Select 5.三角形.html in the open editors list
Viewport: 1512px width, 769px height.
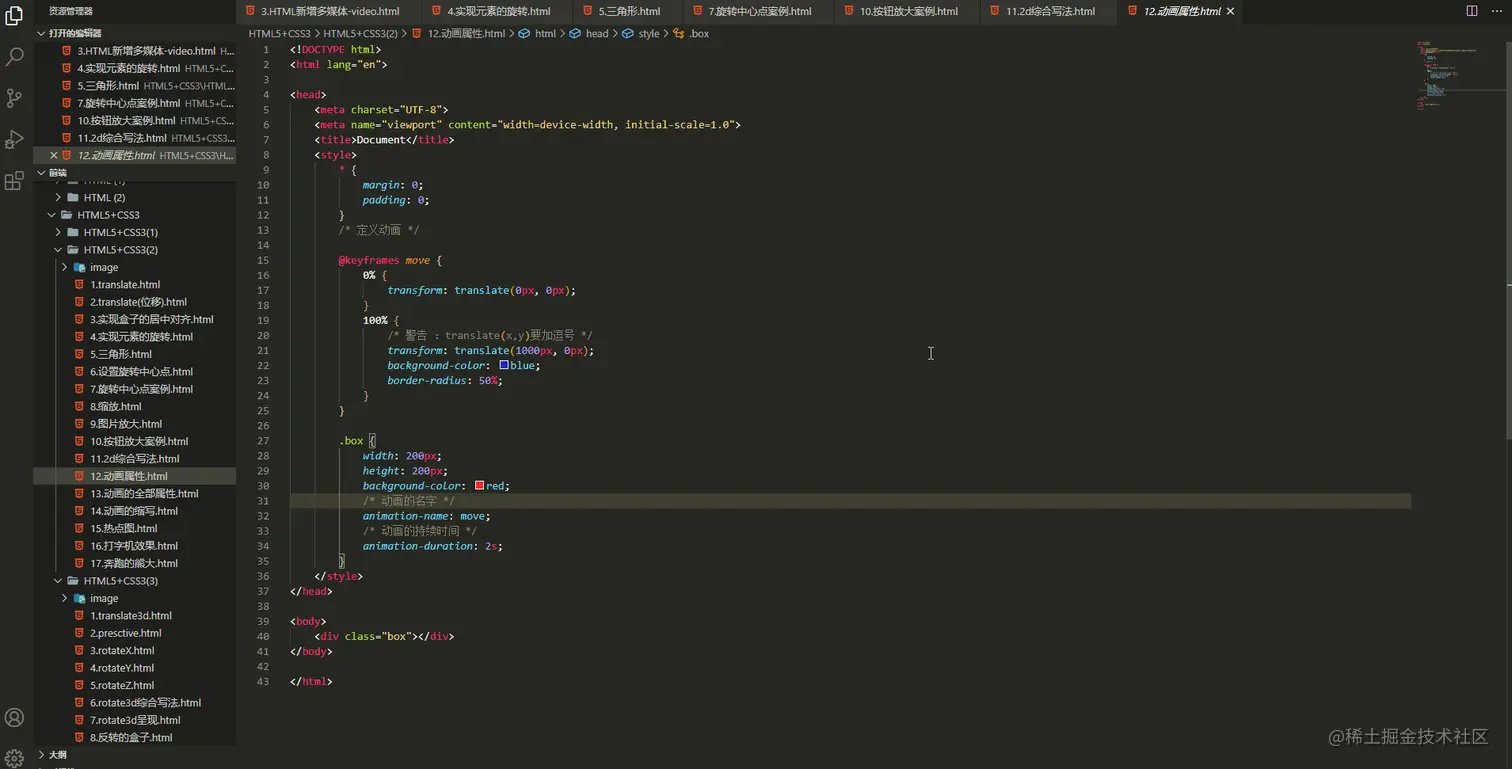coord(135,86)
